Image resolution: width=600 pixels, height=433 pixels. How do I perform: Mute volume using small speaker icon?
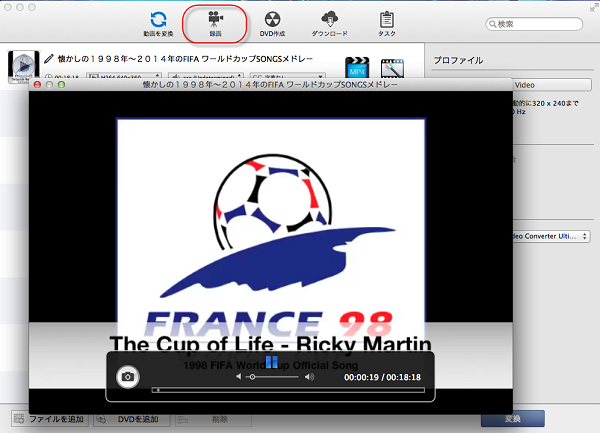point(238,377)
